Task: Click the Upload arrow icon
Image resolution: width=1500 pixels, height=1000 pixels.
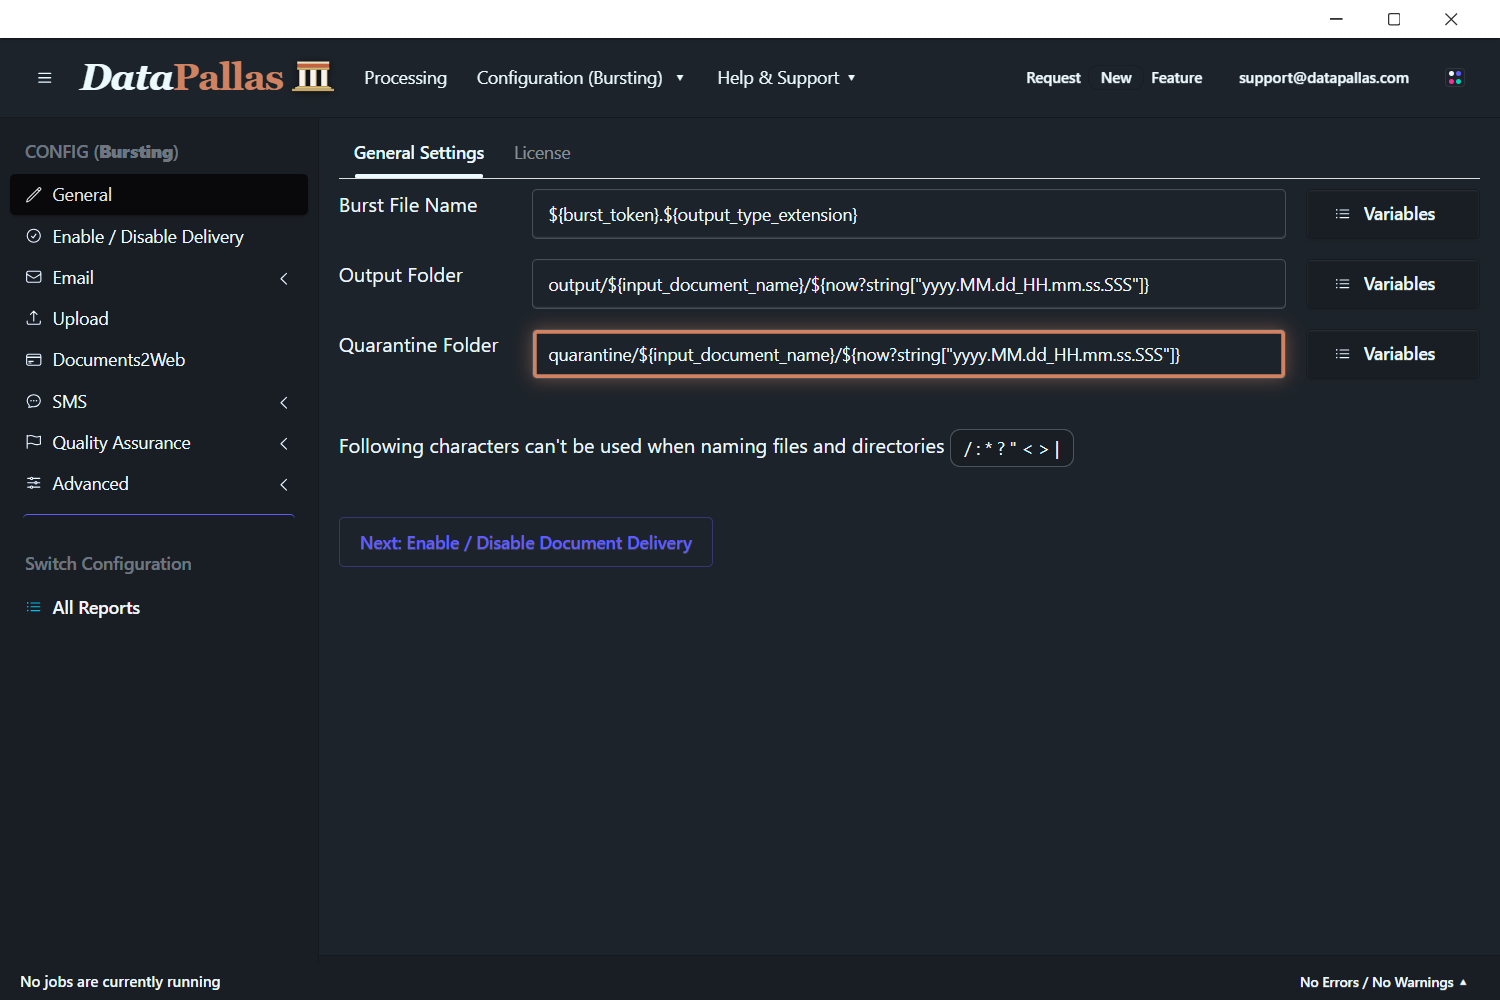Action: click(34, 318)
